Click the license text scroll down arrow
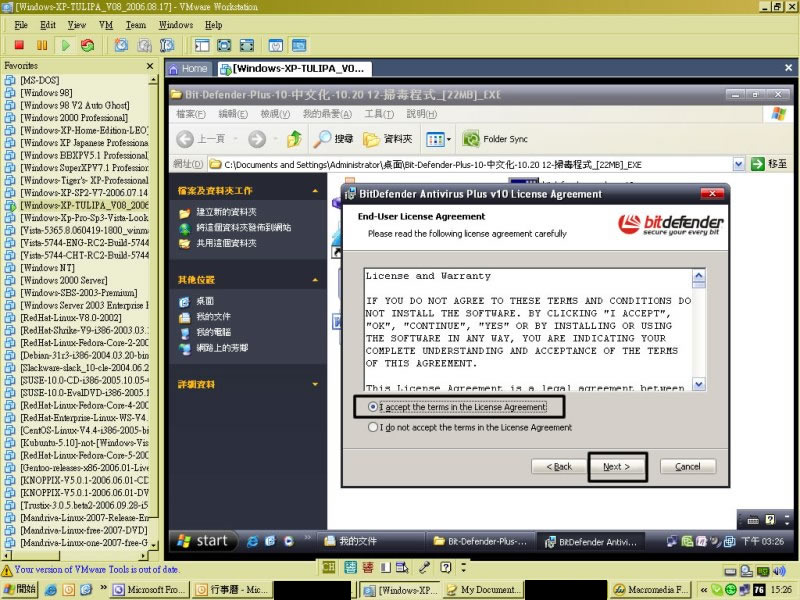This screenshot has width=800, height=600. [x=698, y=384]
